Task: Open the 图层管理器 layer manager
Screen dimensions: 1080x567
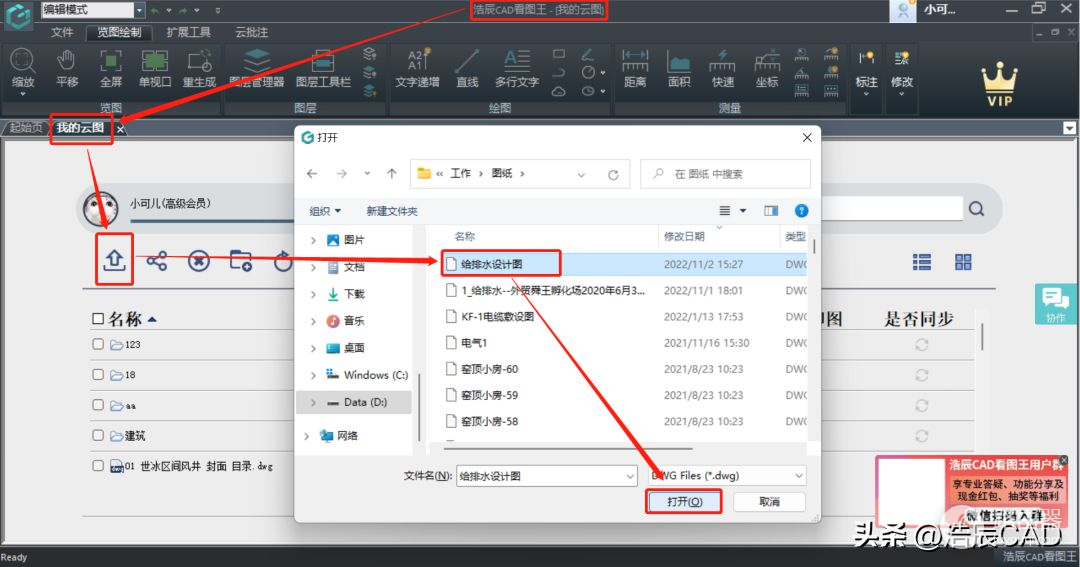Action: click(257, 66)
